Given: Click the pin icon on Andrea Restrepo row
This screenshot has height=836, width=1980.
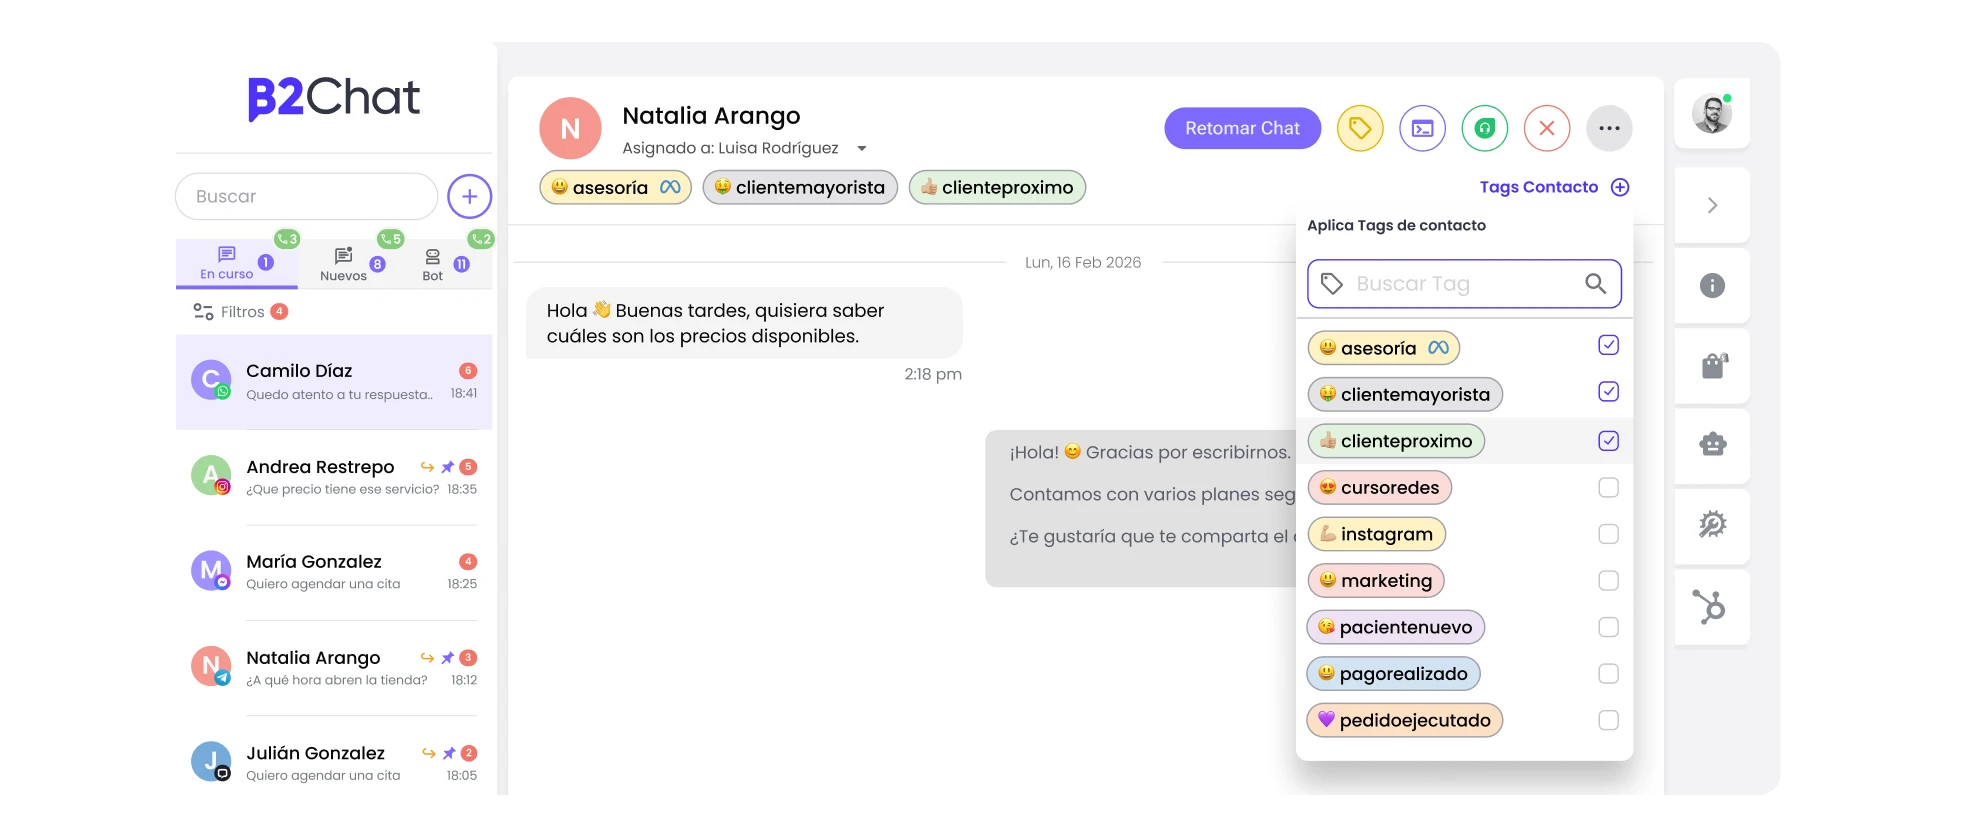Looking at the screenshot, I should point(448,467).
